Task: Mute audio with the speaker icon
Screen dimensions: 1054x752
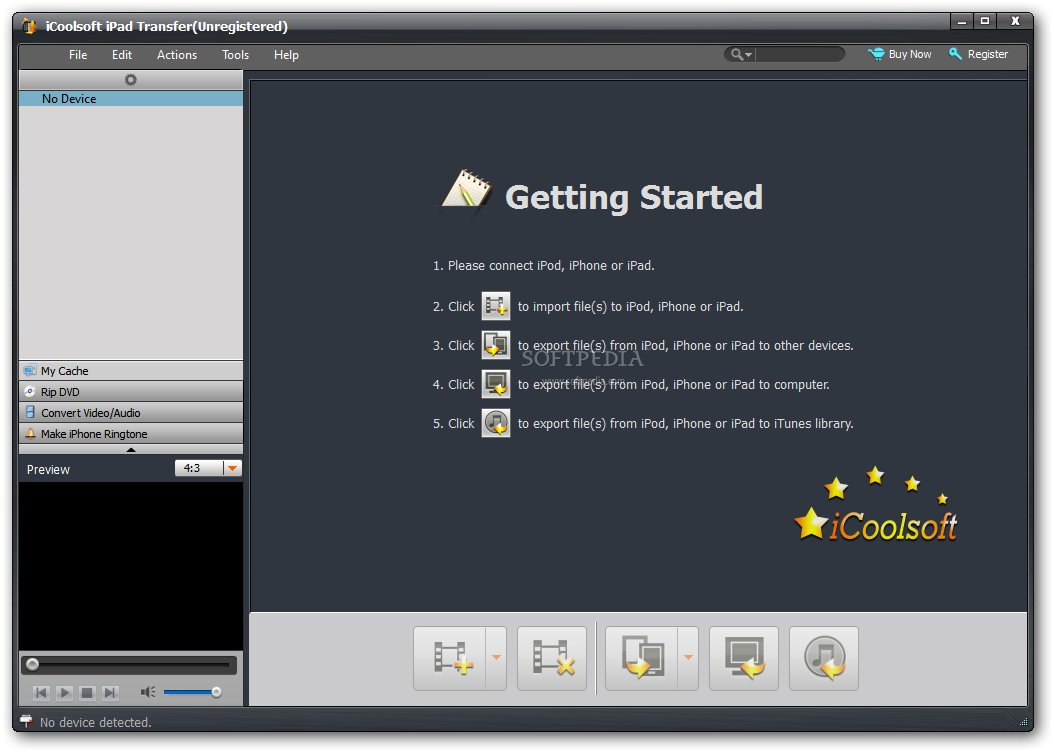Action: point(148,692)
